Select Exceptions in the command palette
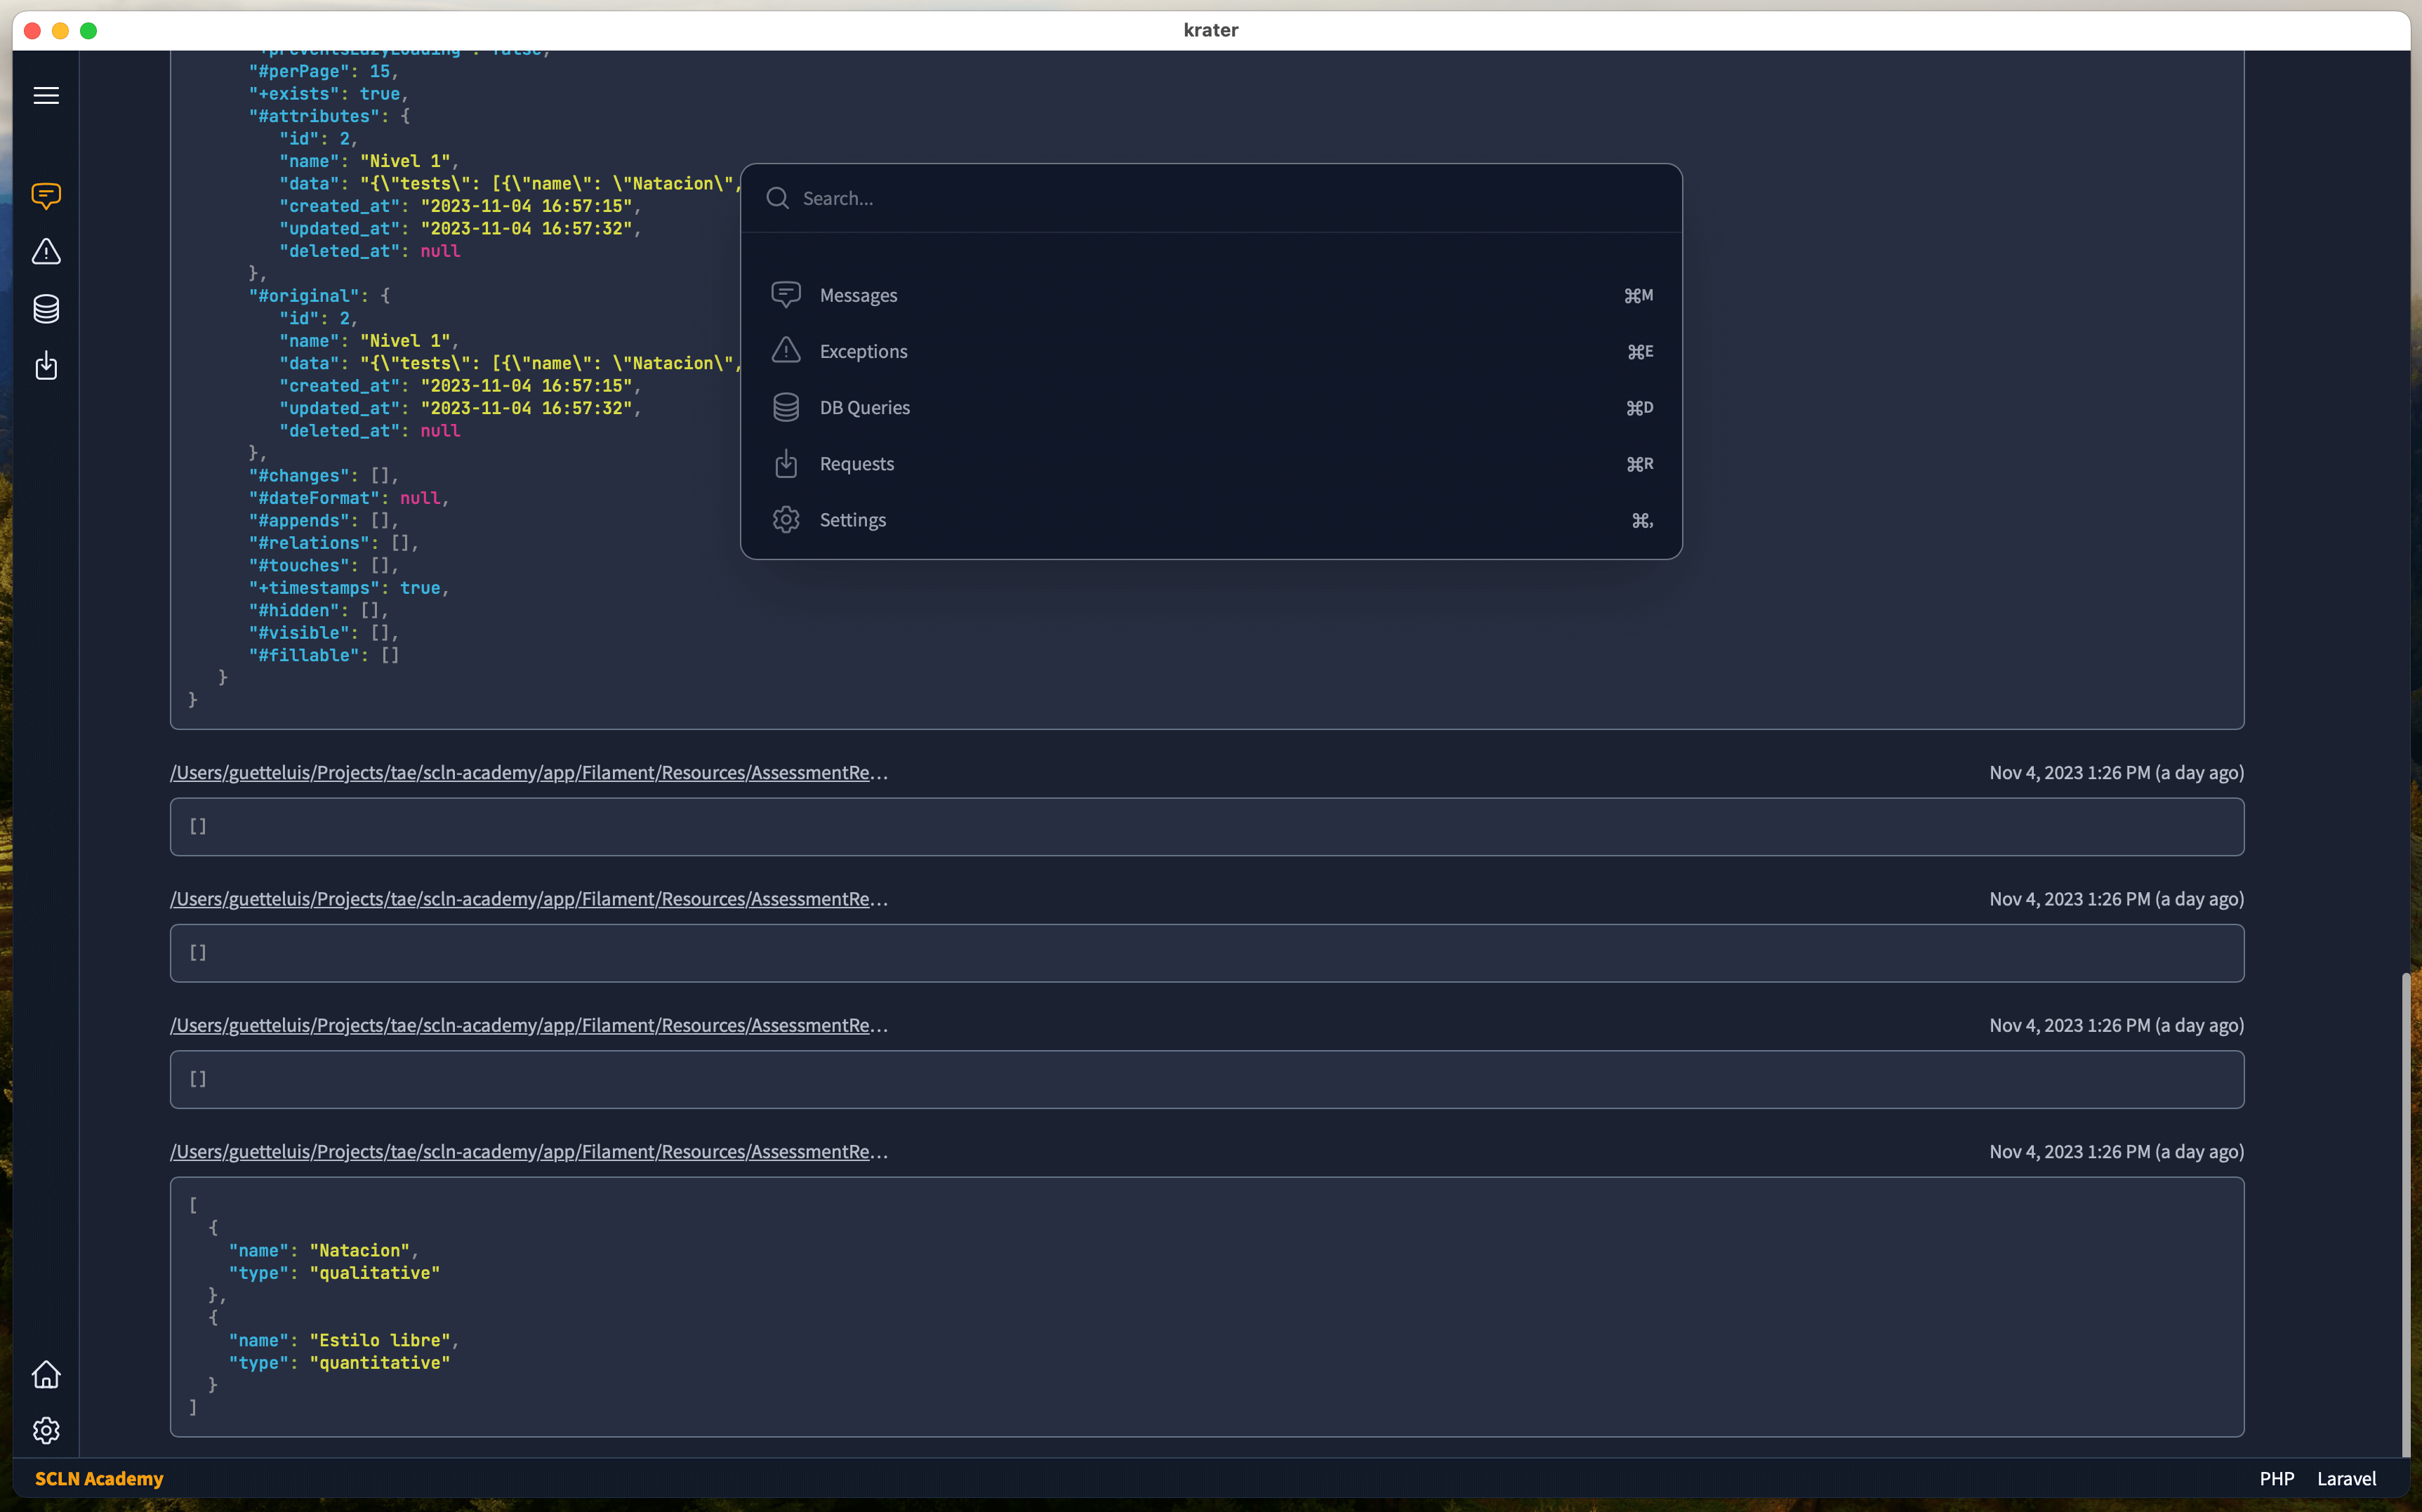Screen dimensions: 2422x1512 click(x=1211, y=351)
